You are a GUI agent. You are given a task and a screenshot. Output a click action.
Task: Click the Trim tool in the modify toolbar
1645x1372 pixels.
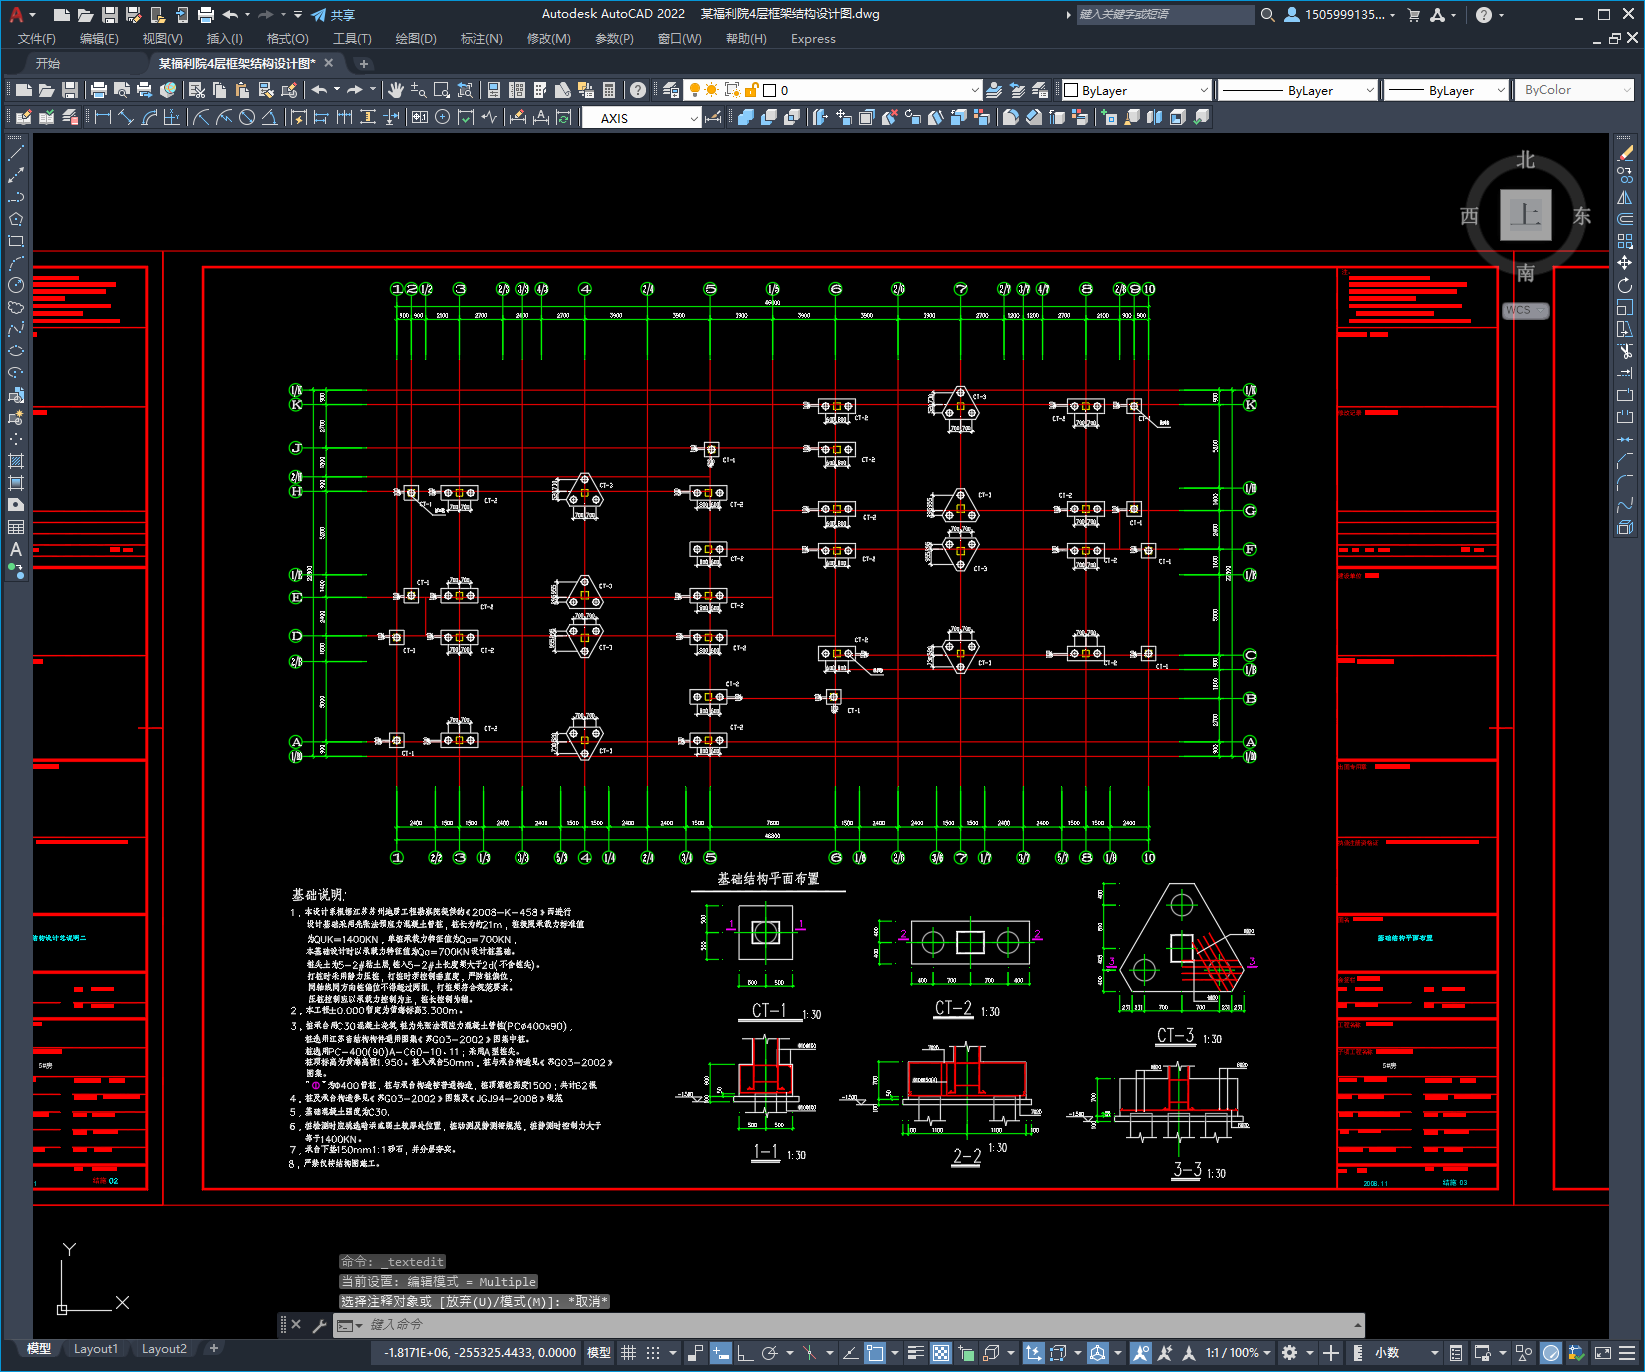[x=1625, y=351]
